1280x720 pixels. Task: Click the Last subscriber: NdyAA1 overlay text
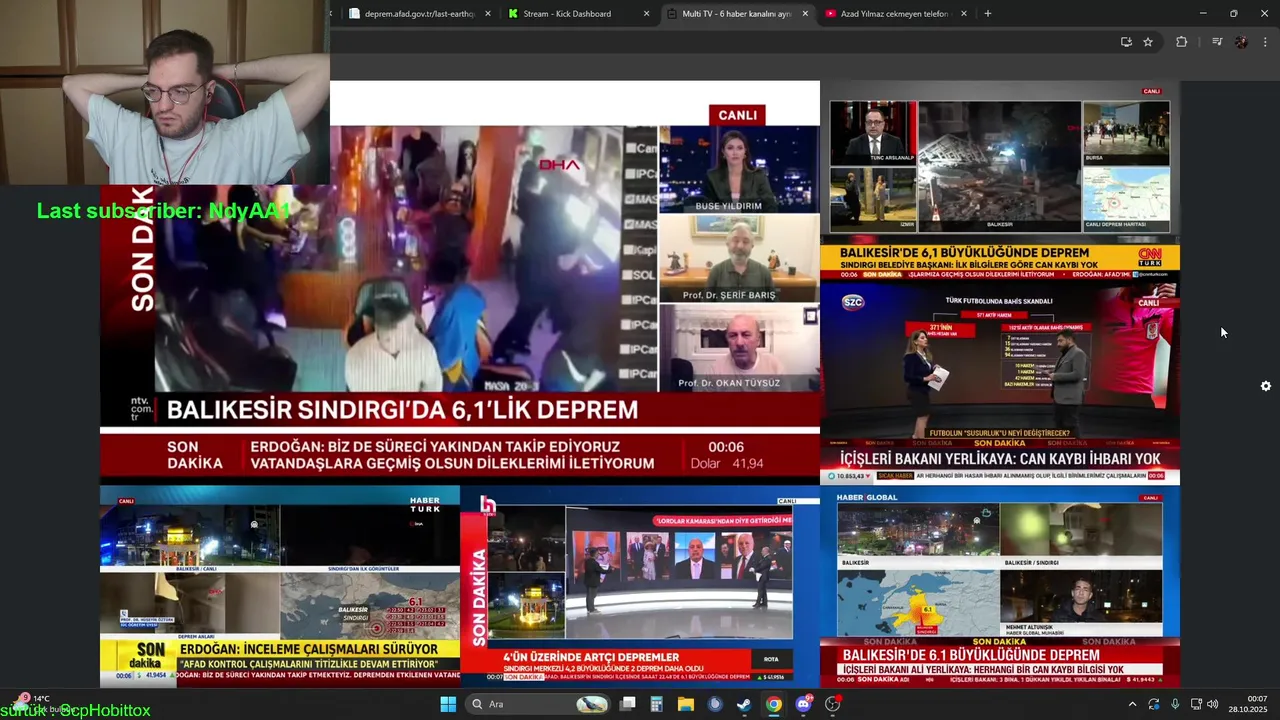(163, 211)
